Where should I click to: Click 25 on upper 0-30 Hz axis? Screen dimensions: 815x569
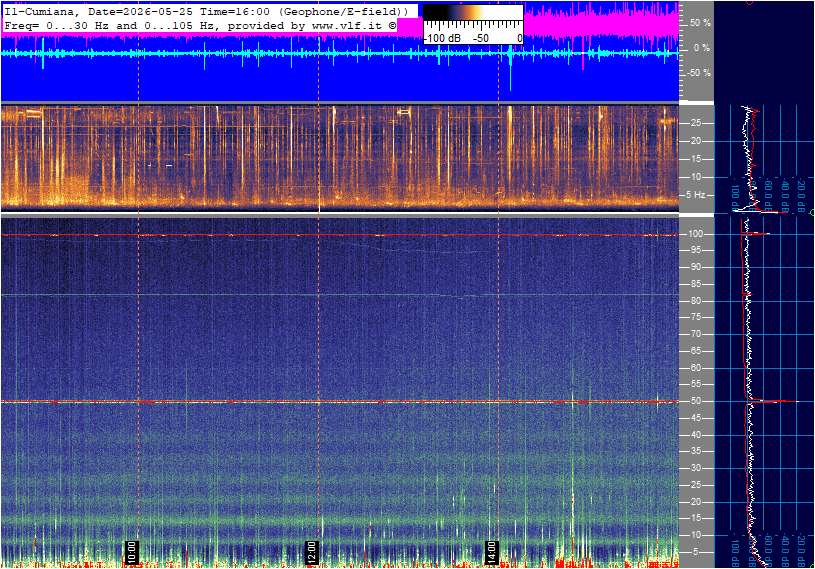(x=696, y=123)
